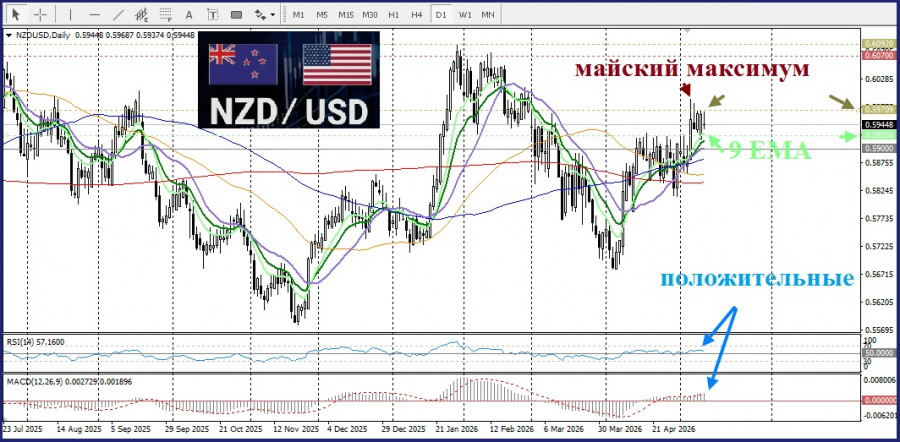This screenshot has height=442, width=900.
Task: Click the current price tag 0.59448
Action: pos(877,123)
